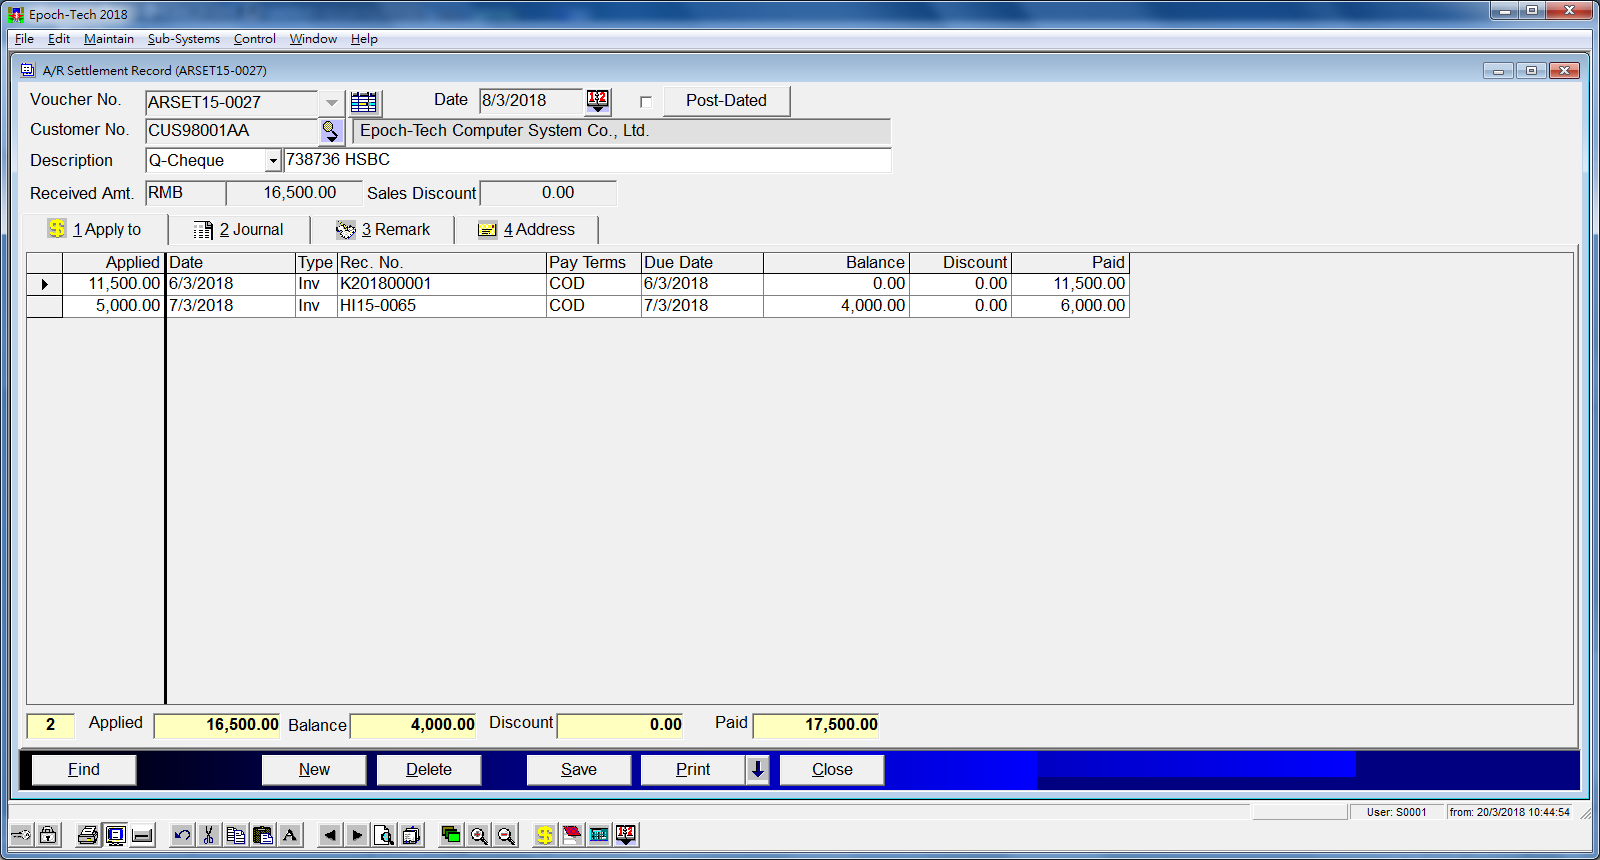
Task: Open the Window menu
Action: tap(313, 39)
